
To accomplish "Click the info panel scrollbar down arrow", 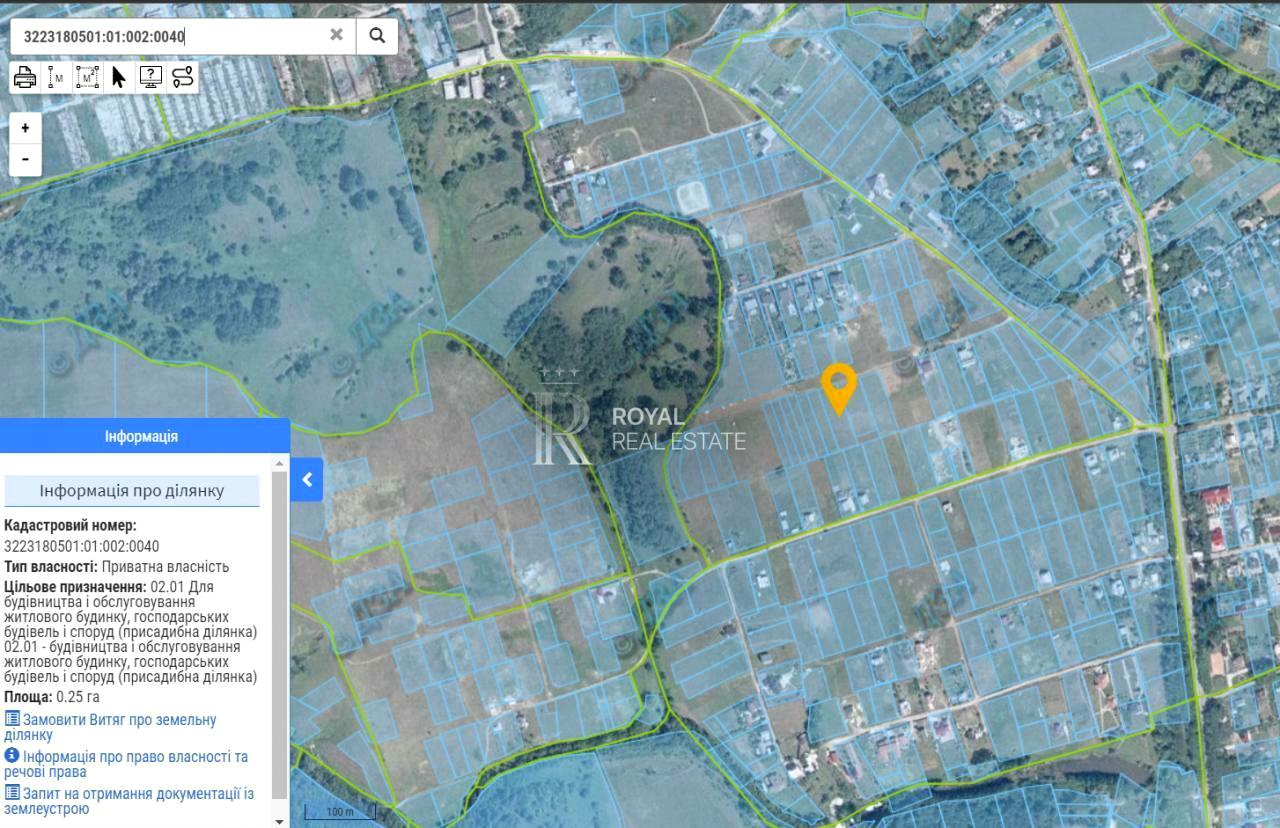I will click(x=280, y=821).
